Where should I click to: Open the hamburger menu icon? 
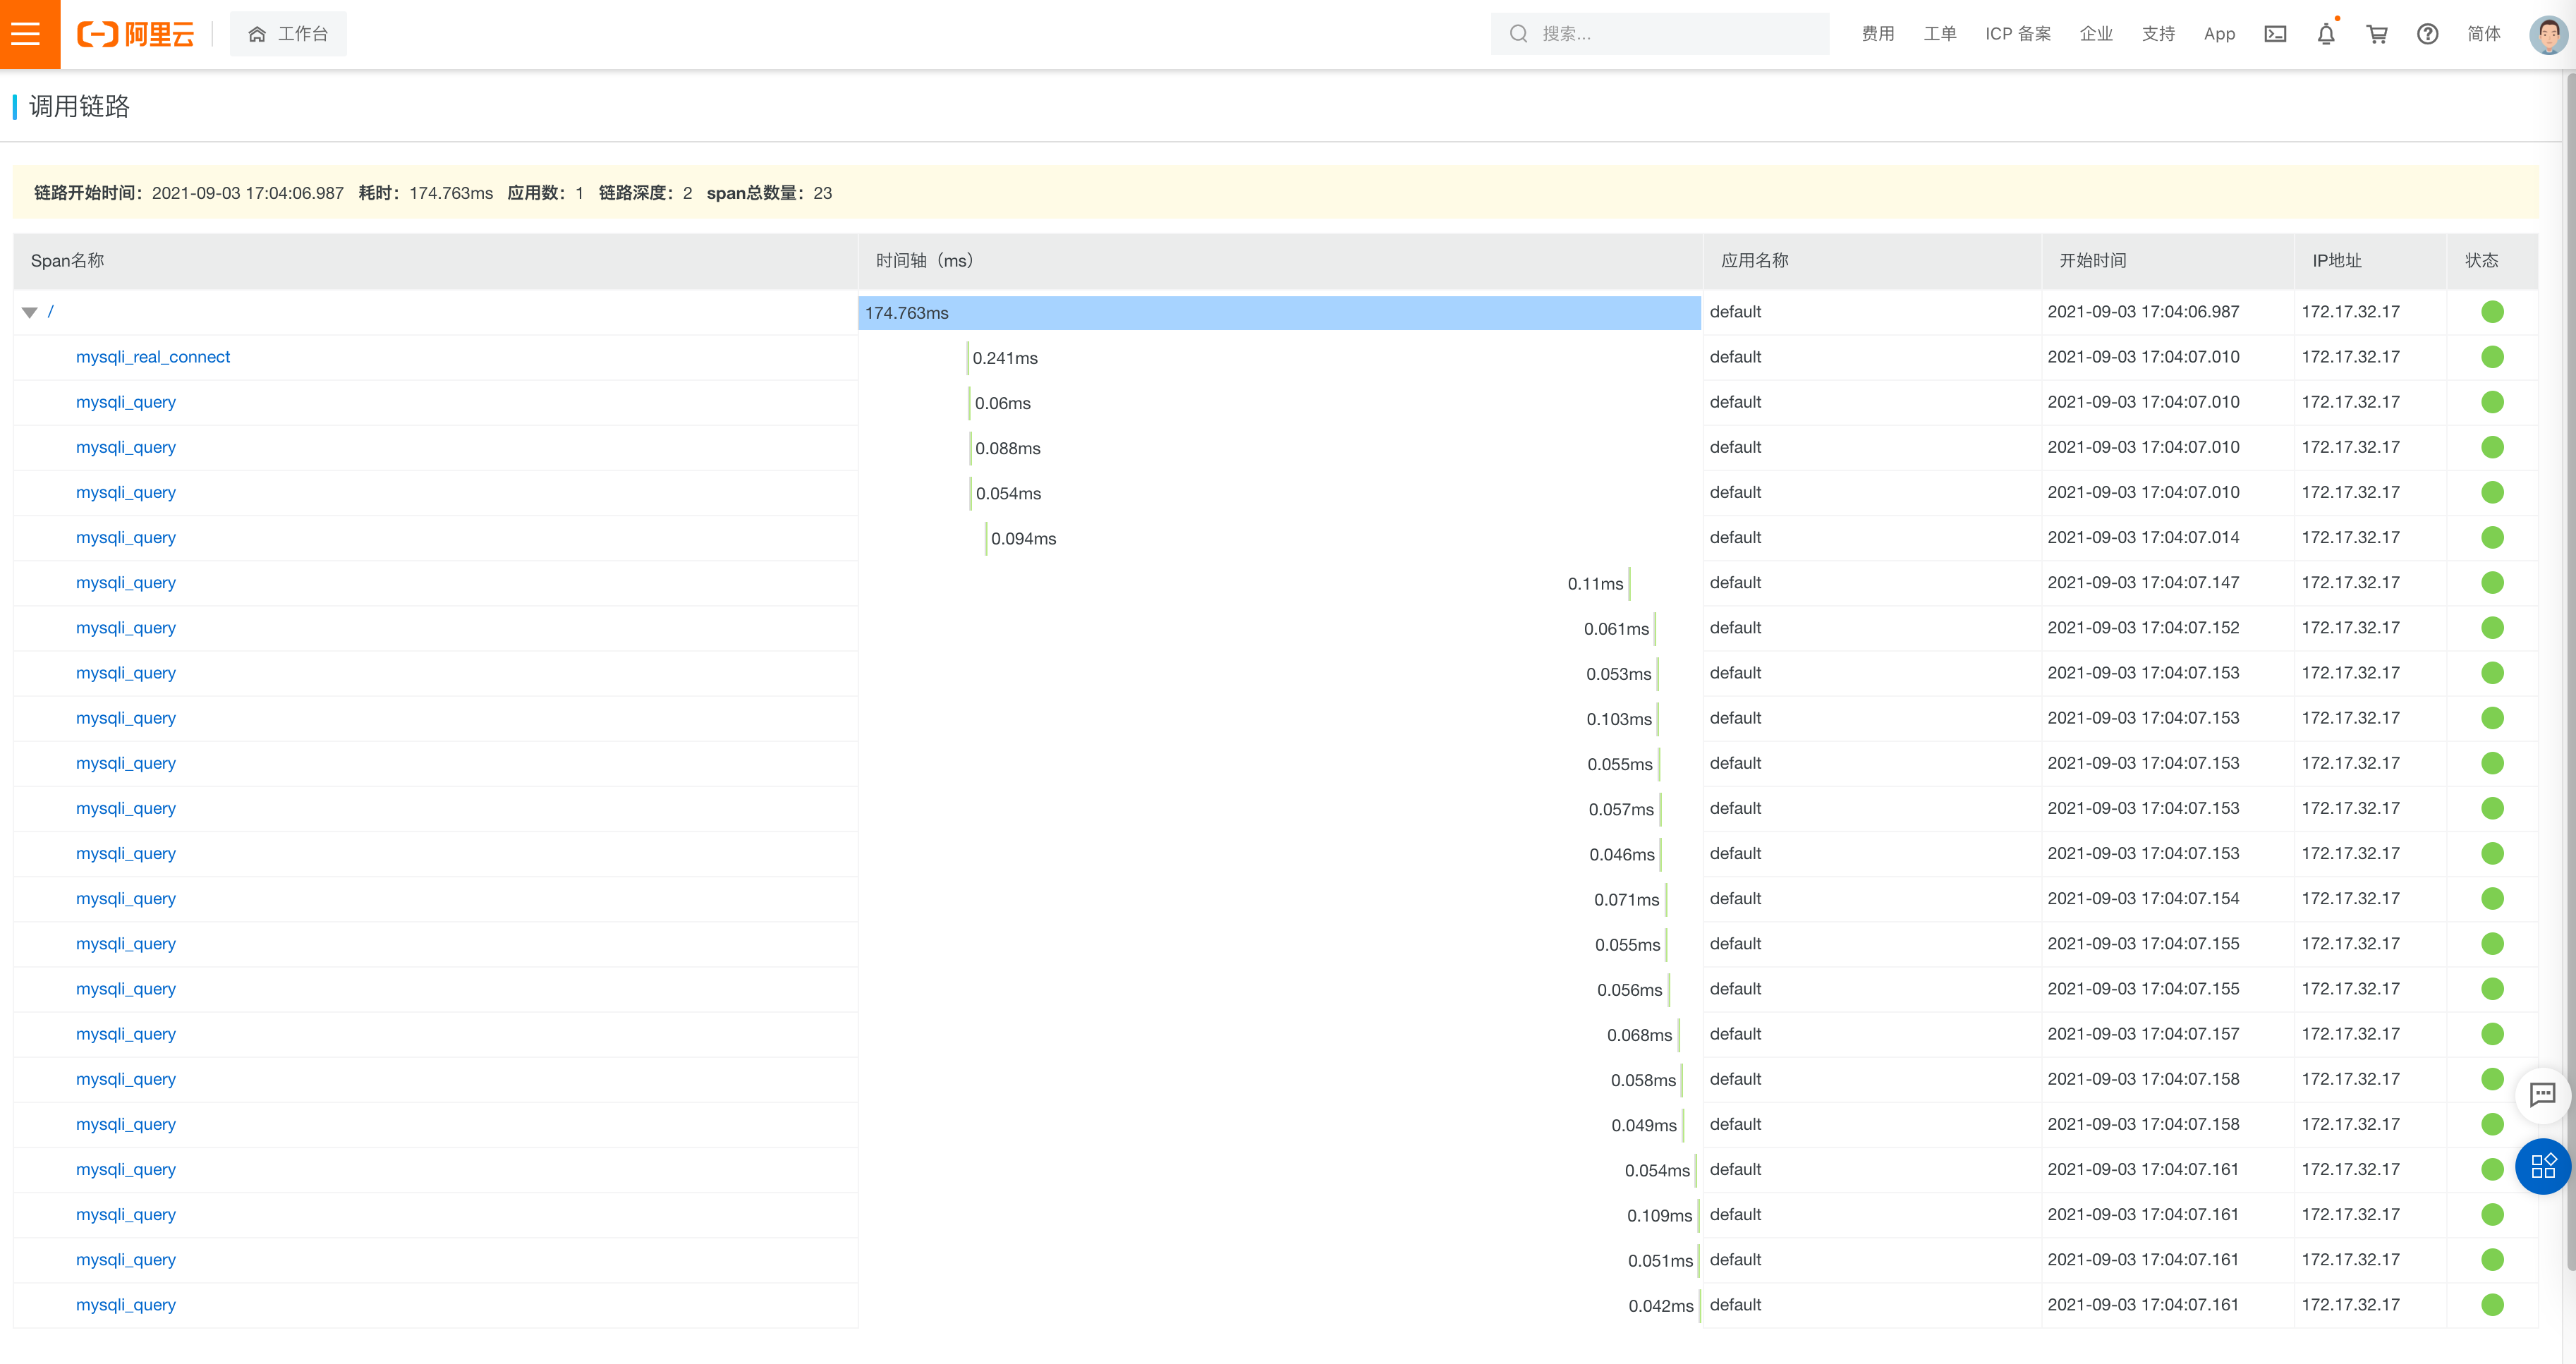tap(26, 34)
